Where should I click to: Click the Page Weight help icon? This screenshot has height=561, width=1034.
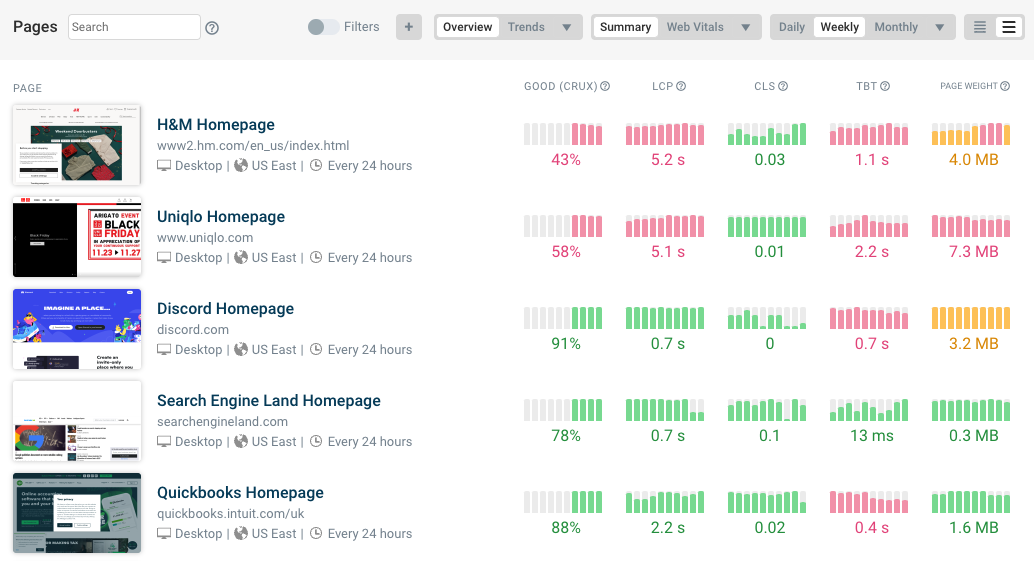pyautogui.click(x=1005, y=86)
